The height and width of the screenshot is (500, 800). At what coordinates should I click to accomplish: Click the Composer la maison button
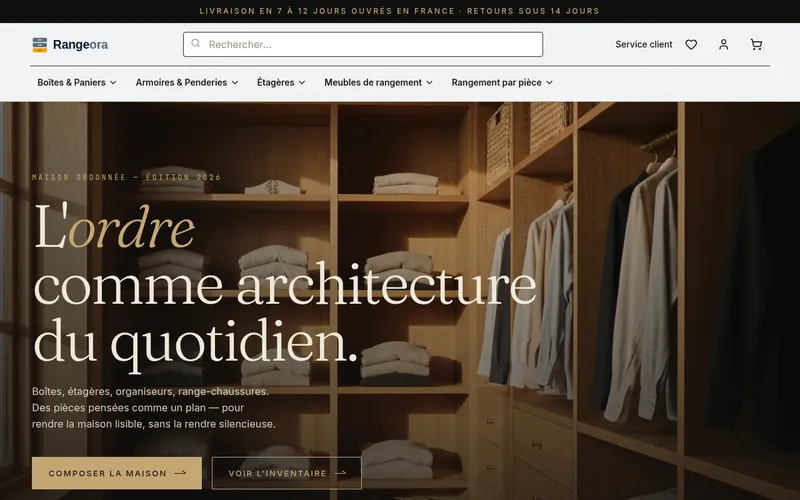(117, 473)
